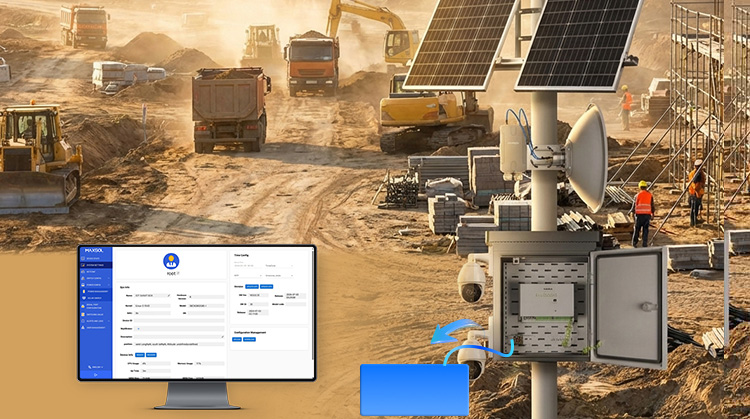Open the lower-left dropdown in Time Config

coord(247,276)
